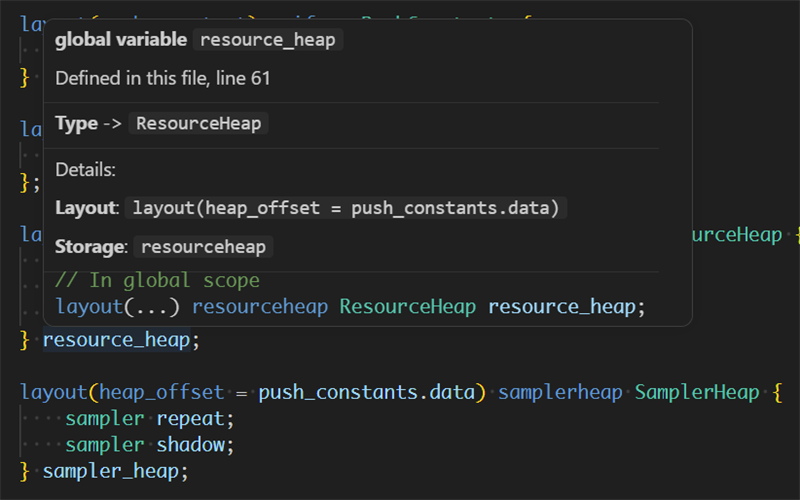Click 'heap_offset' in samplerheap layout line

pos(161,392)
